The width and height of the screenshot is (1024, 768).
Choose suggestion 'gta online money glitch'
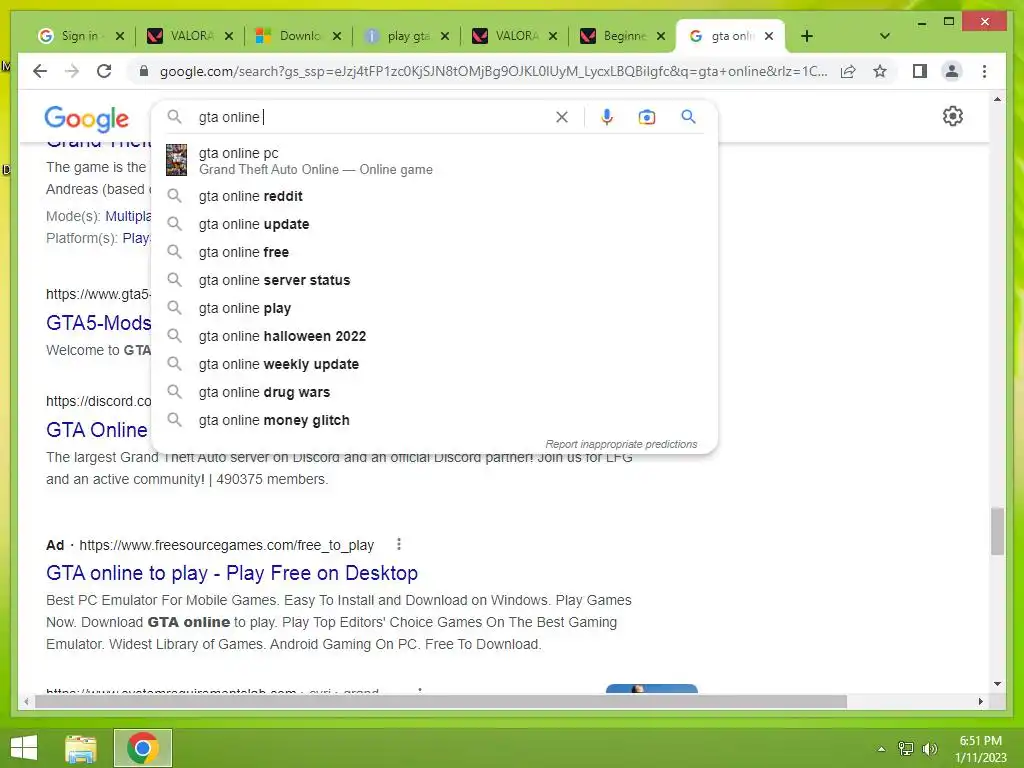point(434,421)
